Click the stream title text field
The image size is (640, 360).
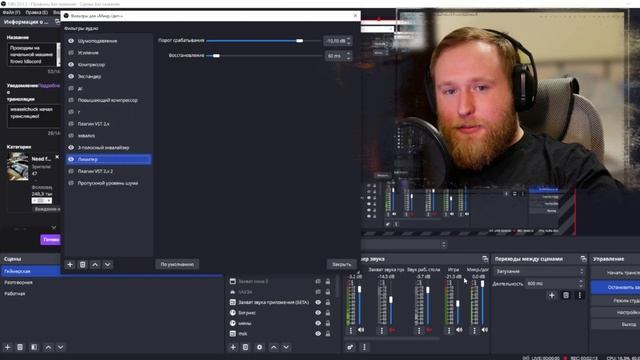click(33, 54)
